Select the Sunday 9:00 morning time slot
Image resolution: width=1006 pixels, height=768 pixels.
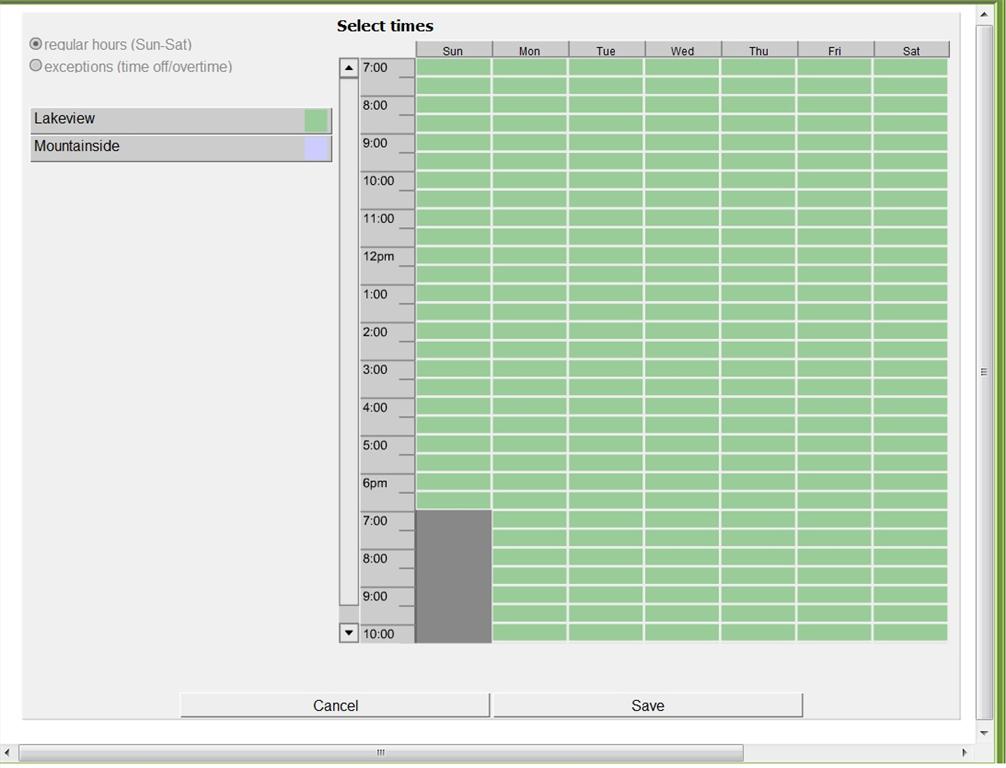click(x=454, y=142)
